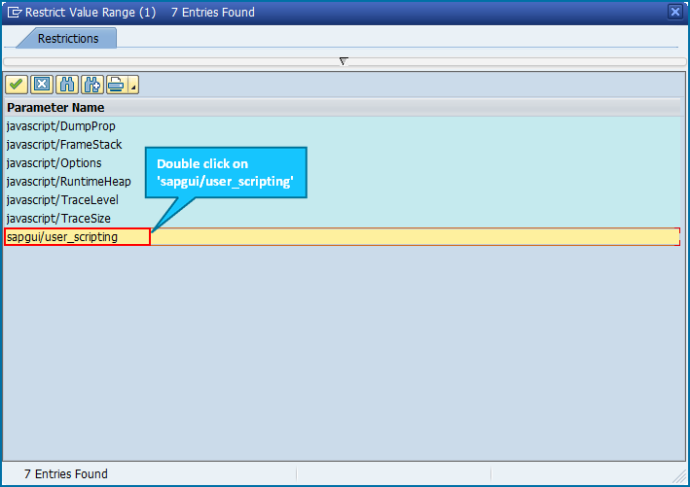Cancel with the X toolbar icon

pyautogui.click(x=42, y=84)
